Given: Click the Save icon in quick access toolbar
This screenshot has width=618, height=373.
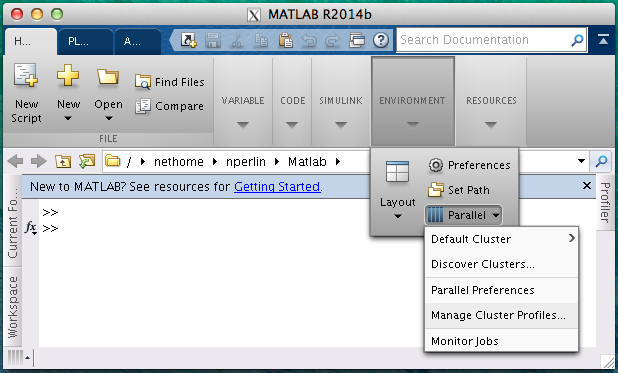Looking at the screenshot, I should click(x=212, y=40).
